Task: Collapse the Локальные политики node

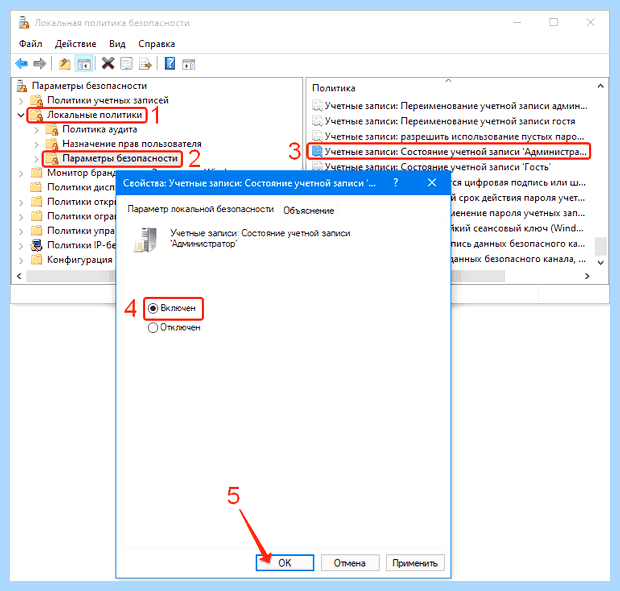Action: 21,115
